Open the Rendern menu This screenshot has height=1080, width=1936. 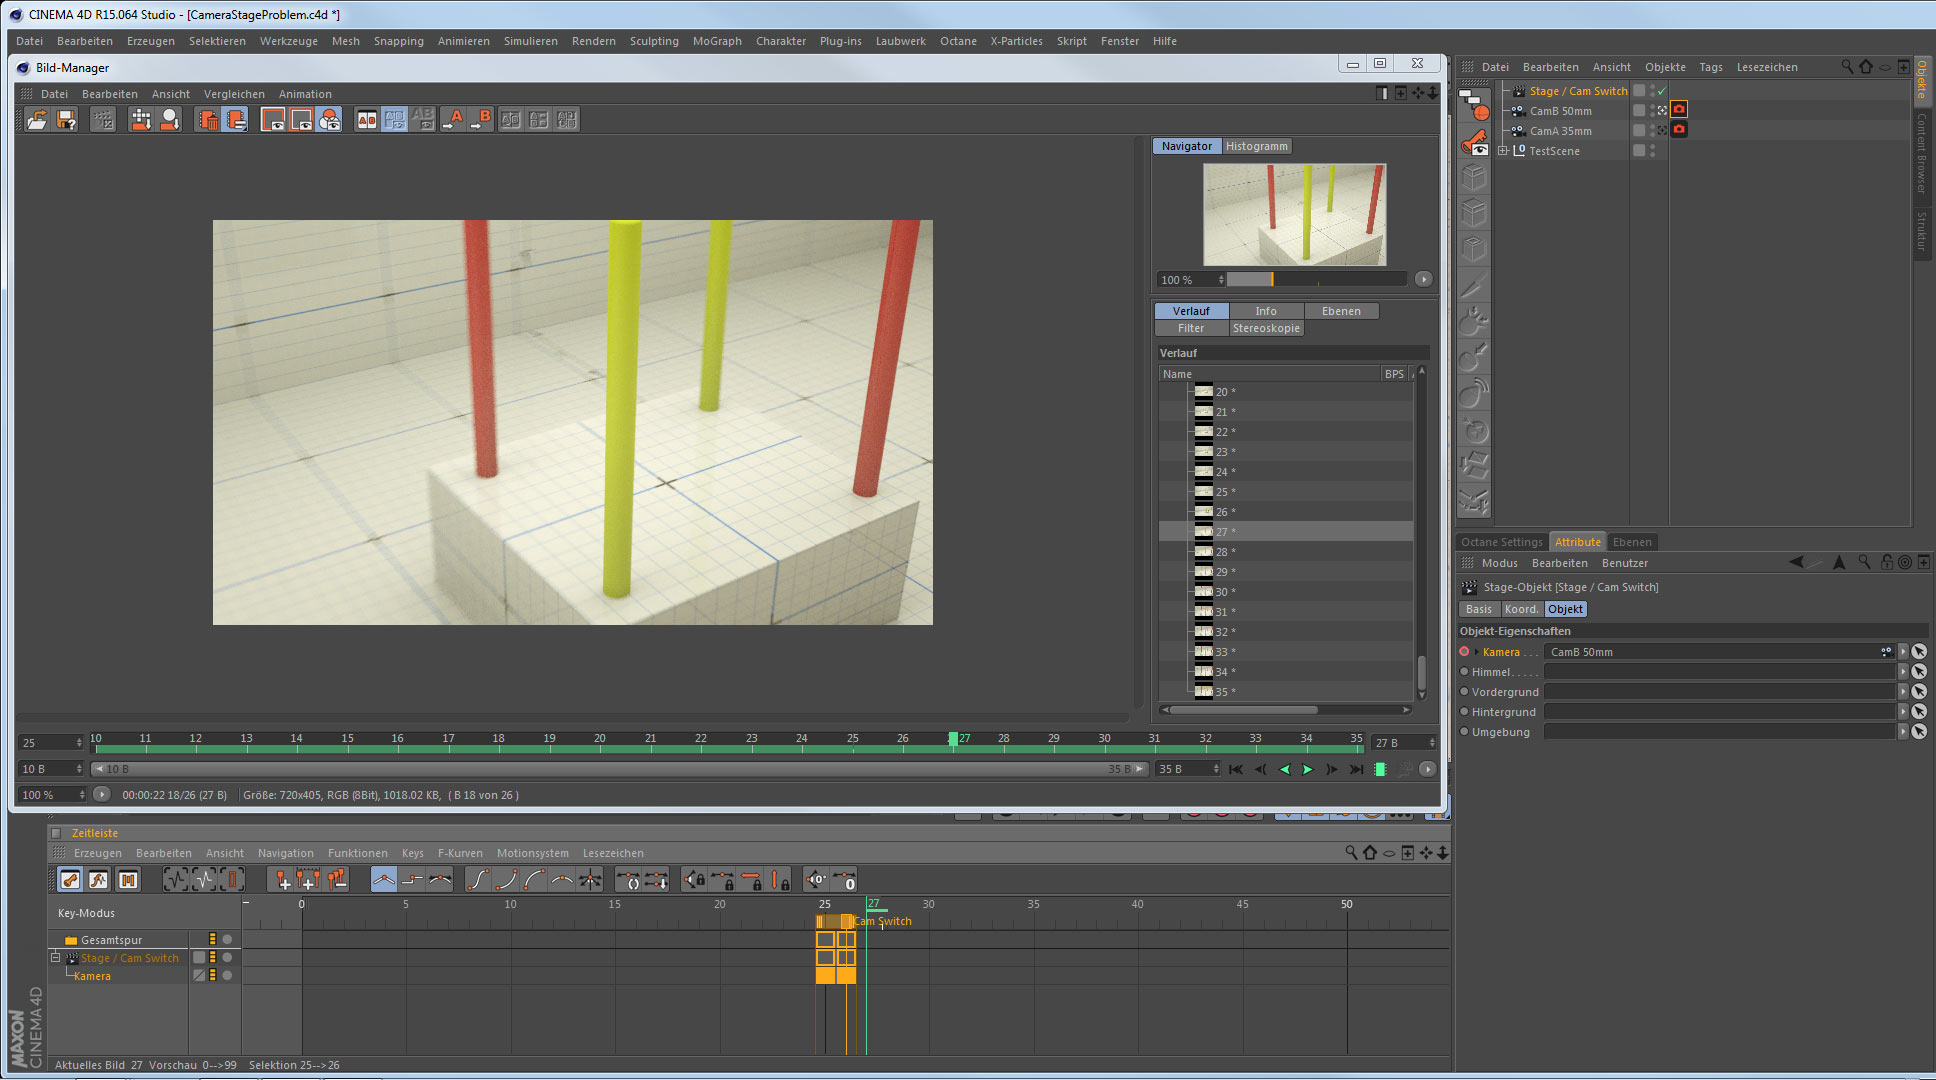593,41
